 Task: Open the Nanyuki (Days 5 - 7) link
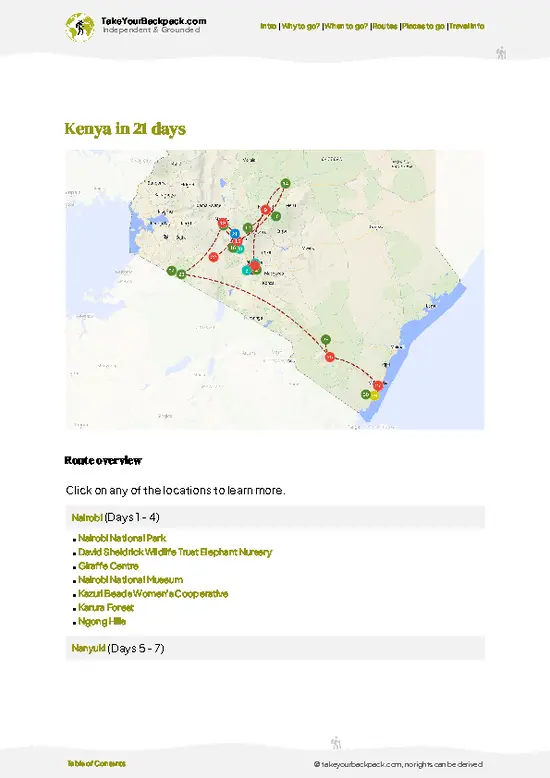pyautogui.click(x=88, y=648)
